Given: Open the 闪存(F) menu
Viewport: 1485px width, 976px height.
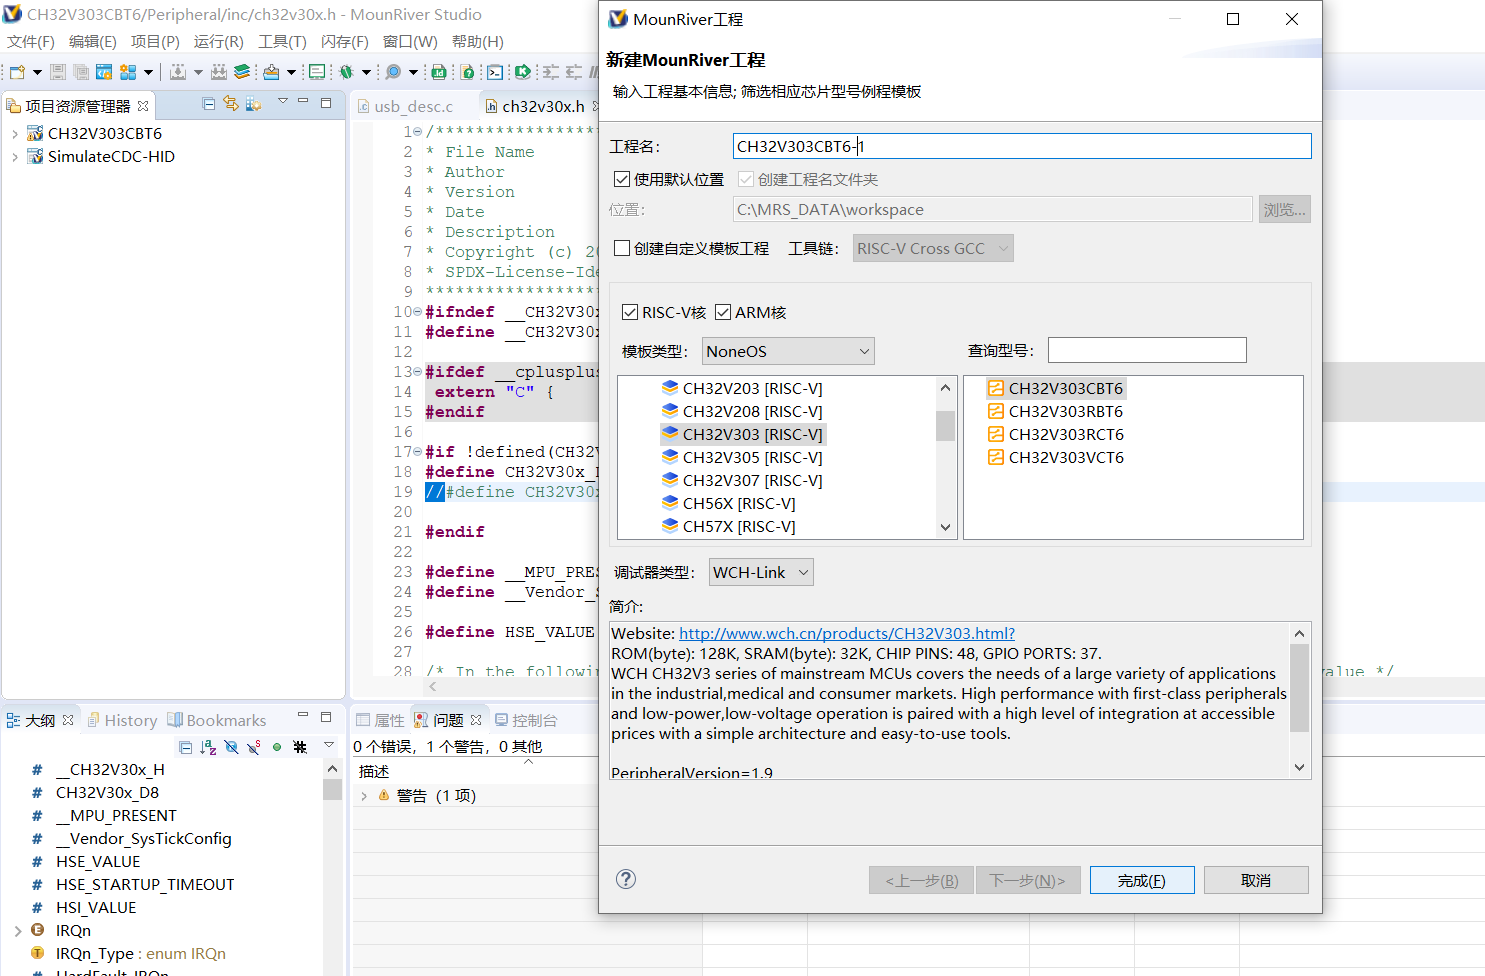Looking at the screenshot, I should point(345,41).
